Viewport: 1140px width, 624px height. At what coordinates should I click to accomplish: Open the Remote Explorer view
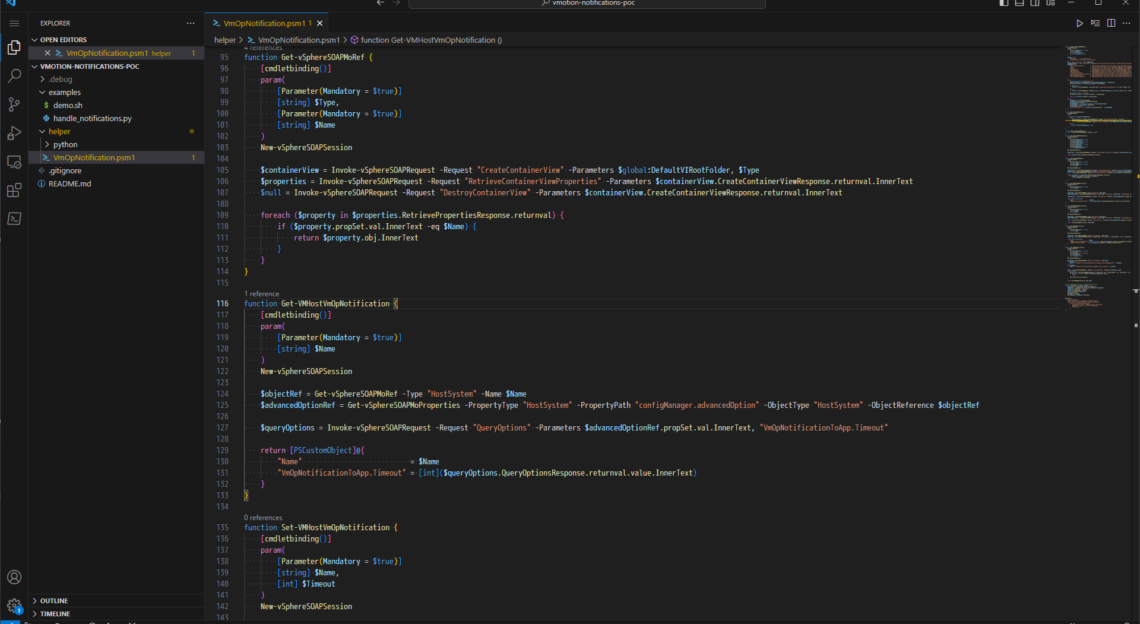pos(14,161)
